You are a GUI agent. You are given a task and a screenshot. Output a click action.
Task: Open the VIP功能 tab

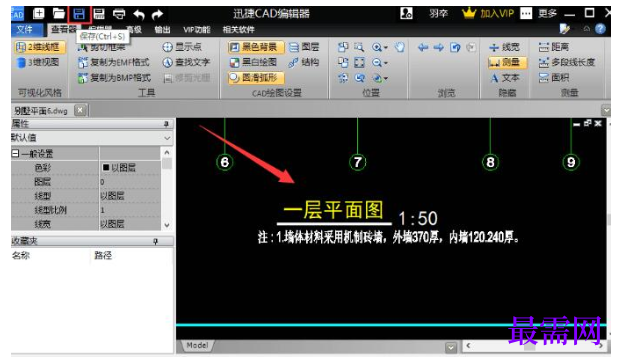pos(197,29)
